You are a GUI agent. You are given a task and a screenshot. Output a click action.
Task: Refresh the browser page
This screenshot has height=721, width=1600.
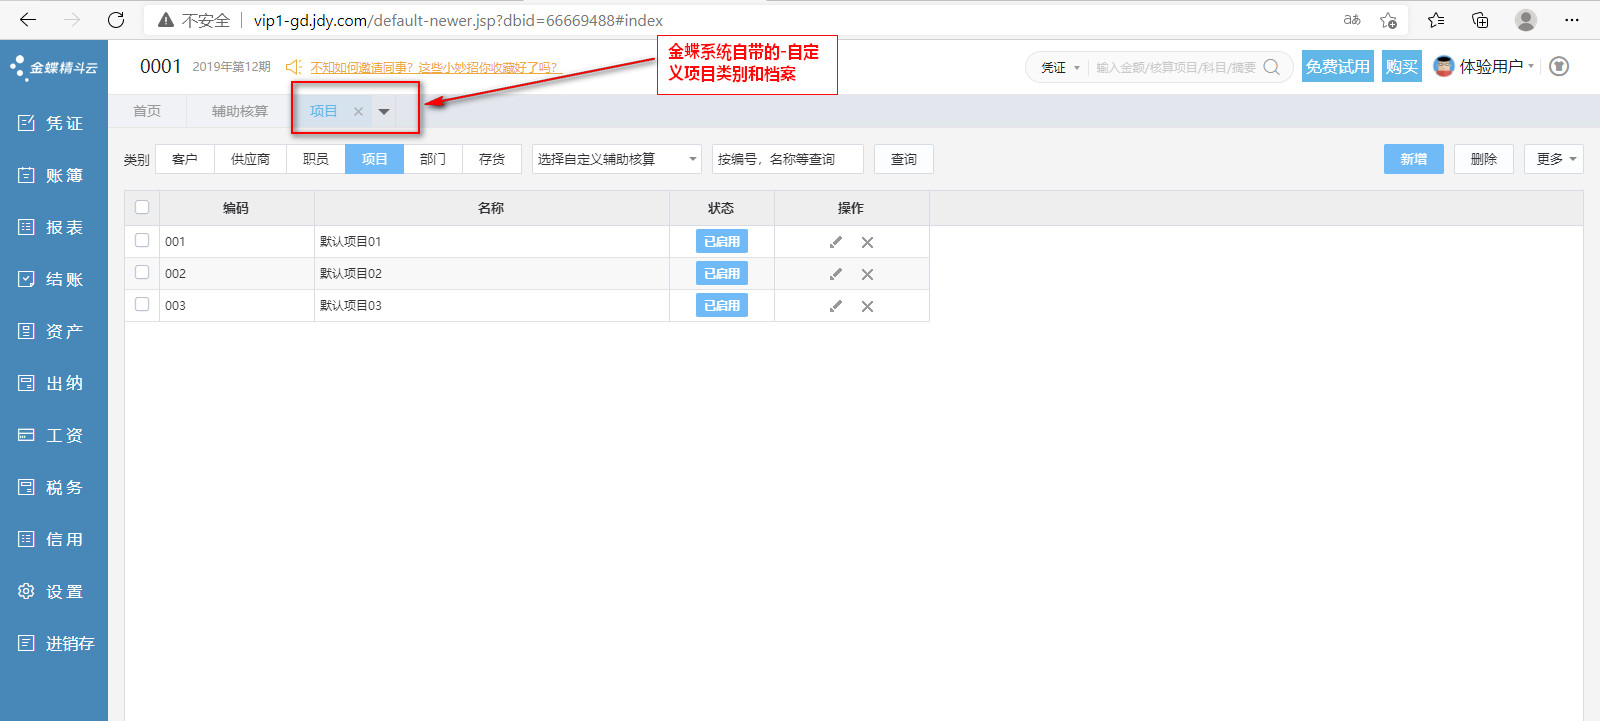[116, 20]
